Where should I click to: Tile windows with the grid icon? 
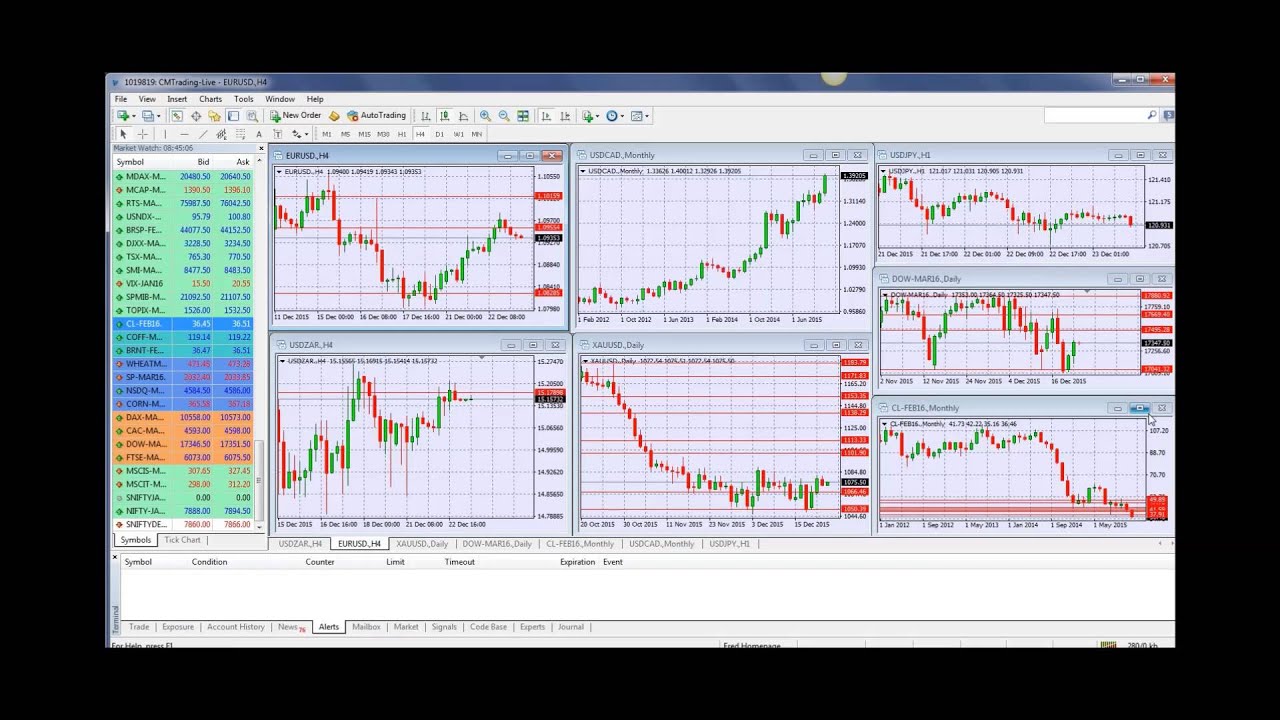[x=523, y=116]
